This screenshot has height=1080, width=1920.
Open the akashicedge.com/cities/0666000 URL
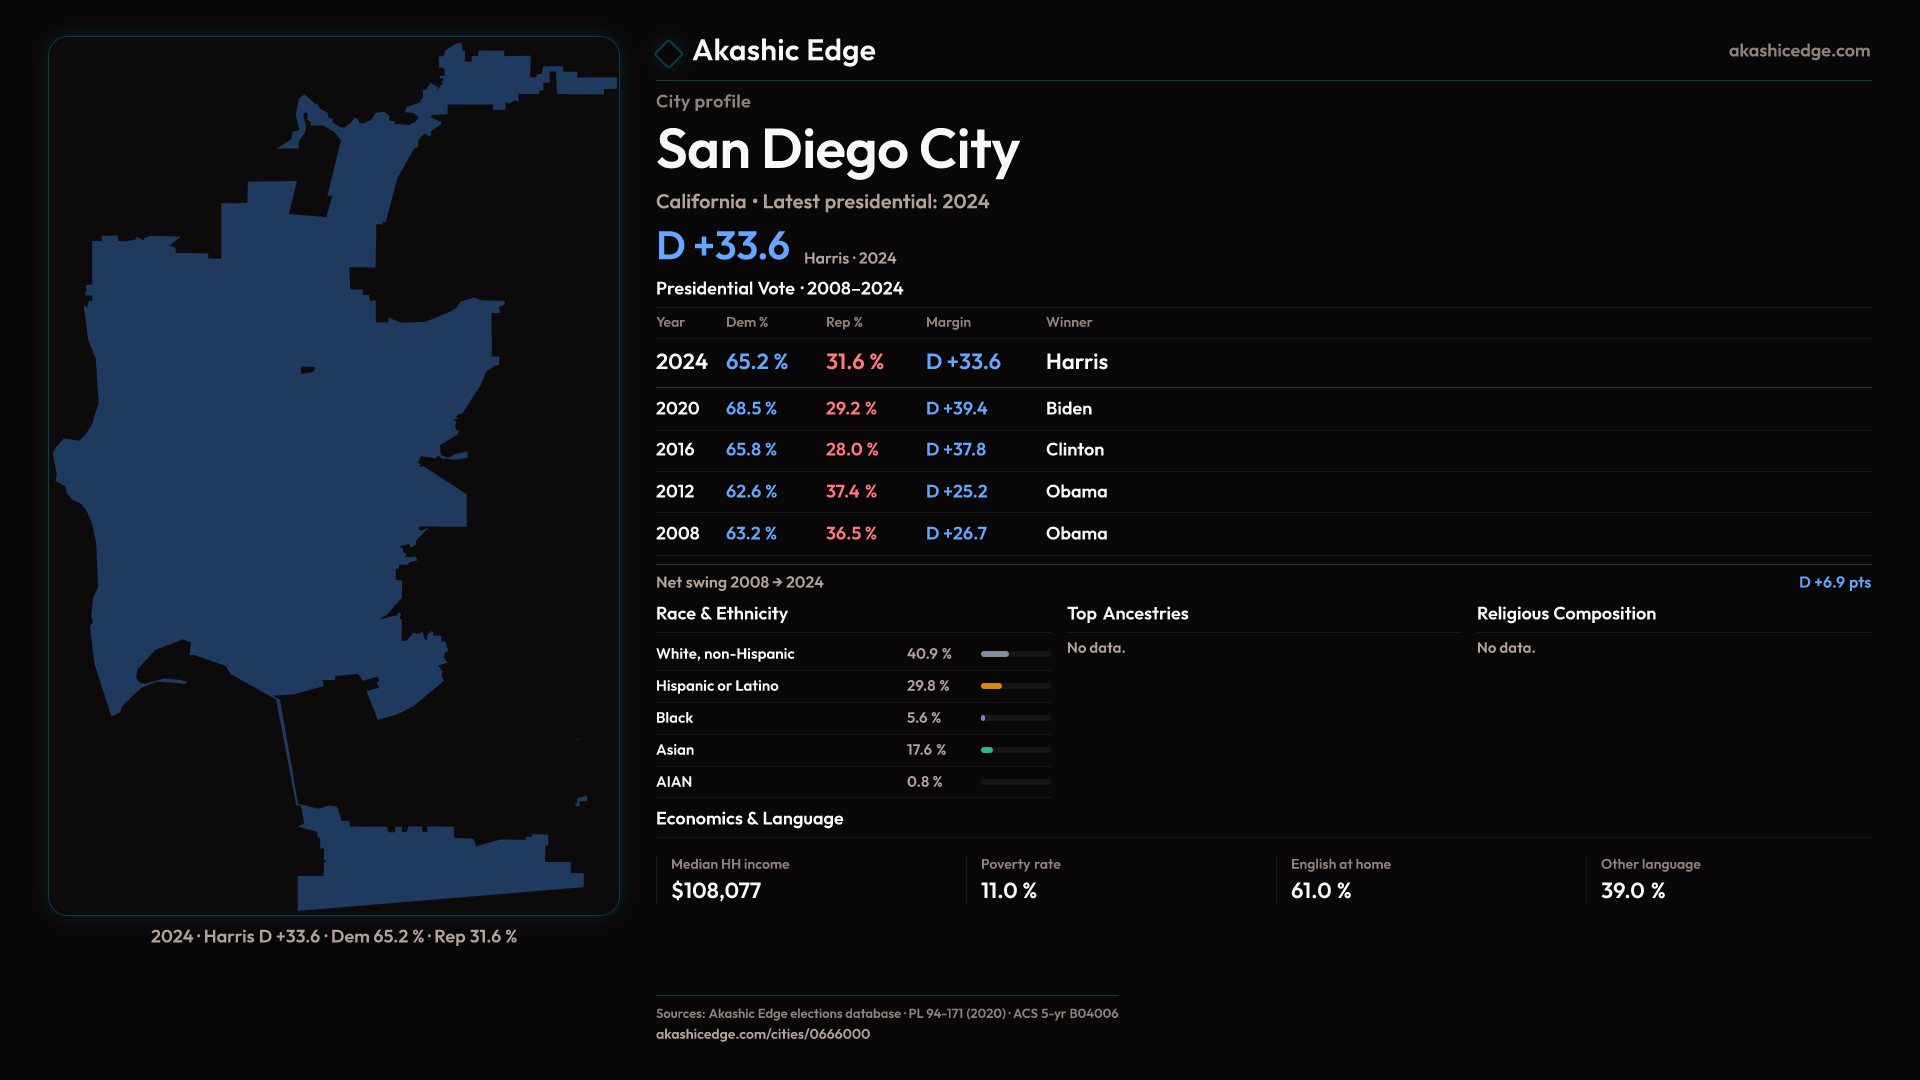coord(762,1034)
